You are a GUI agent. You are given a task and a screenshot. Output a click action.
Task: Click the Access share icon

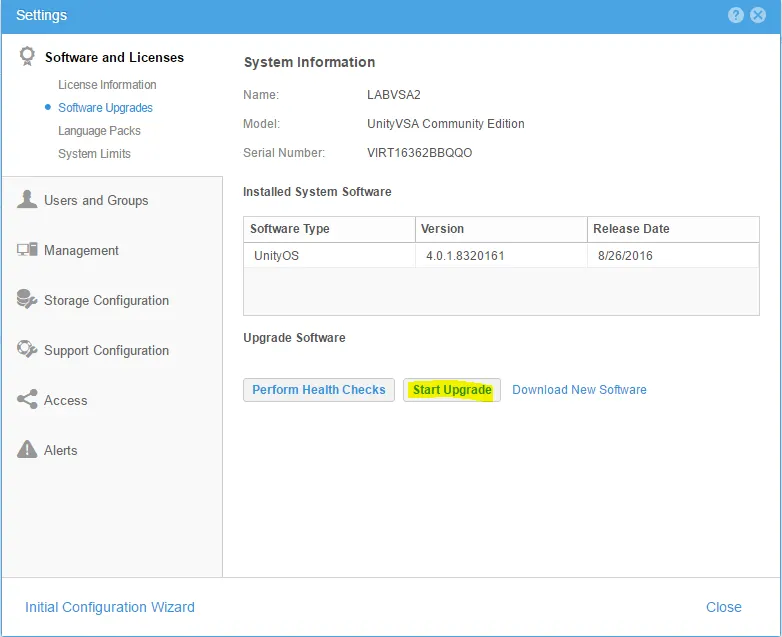(27, 399)
